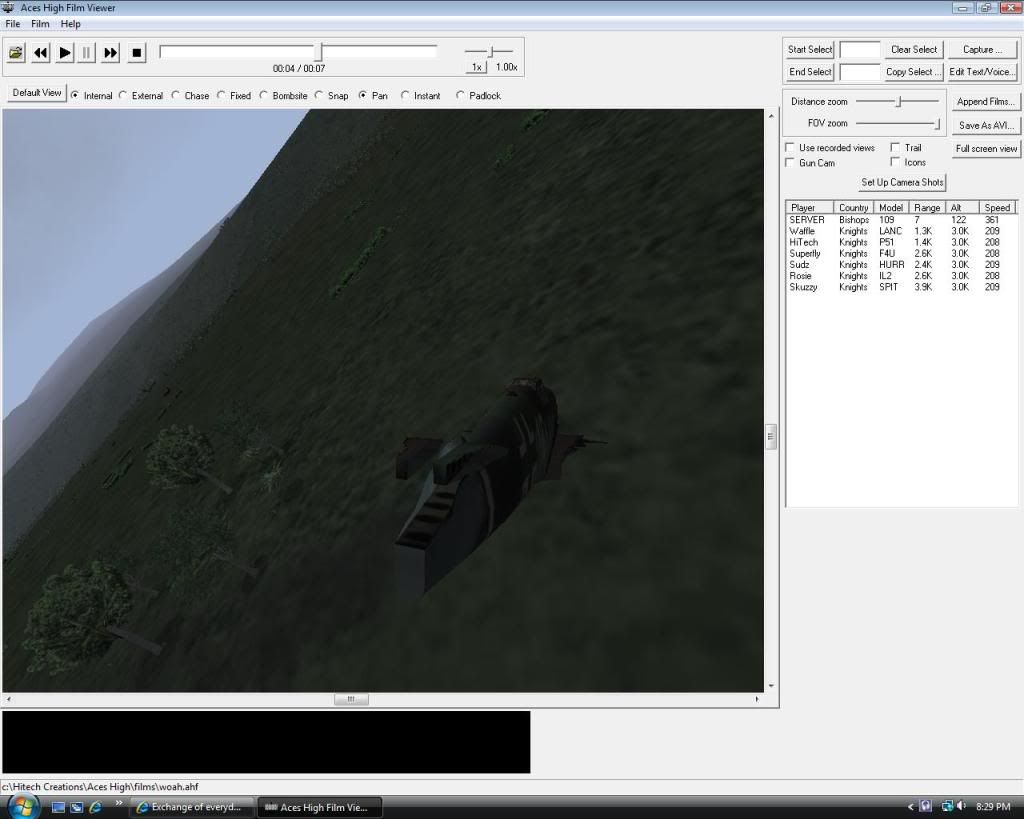1024x819 pixels.
Task: Select the Sudz player row
Action: click(x=901, y=265)
